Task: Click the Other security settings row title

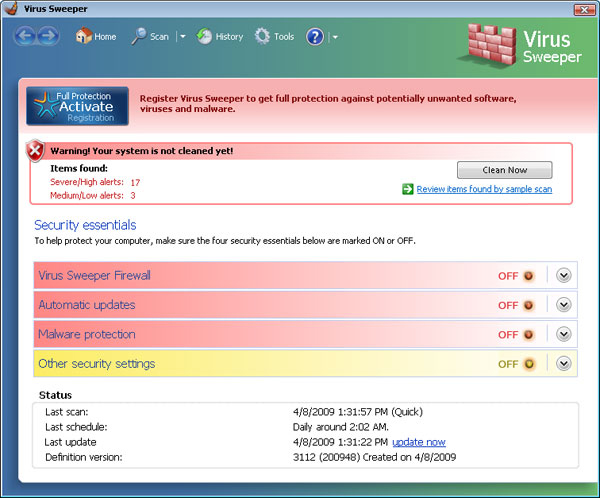Action: pos(97,363)
